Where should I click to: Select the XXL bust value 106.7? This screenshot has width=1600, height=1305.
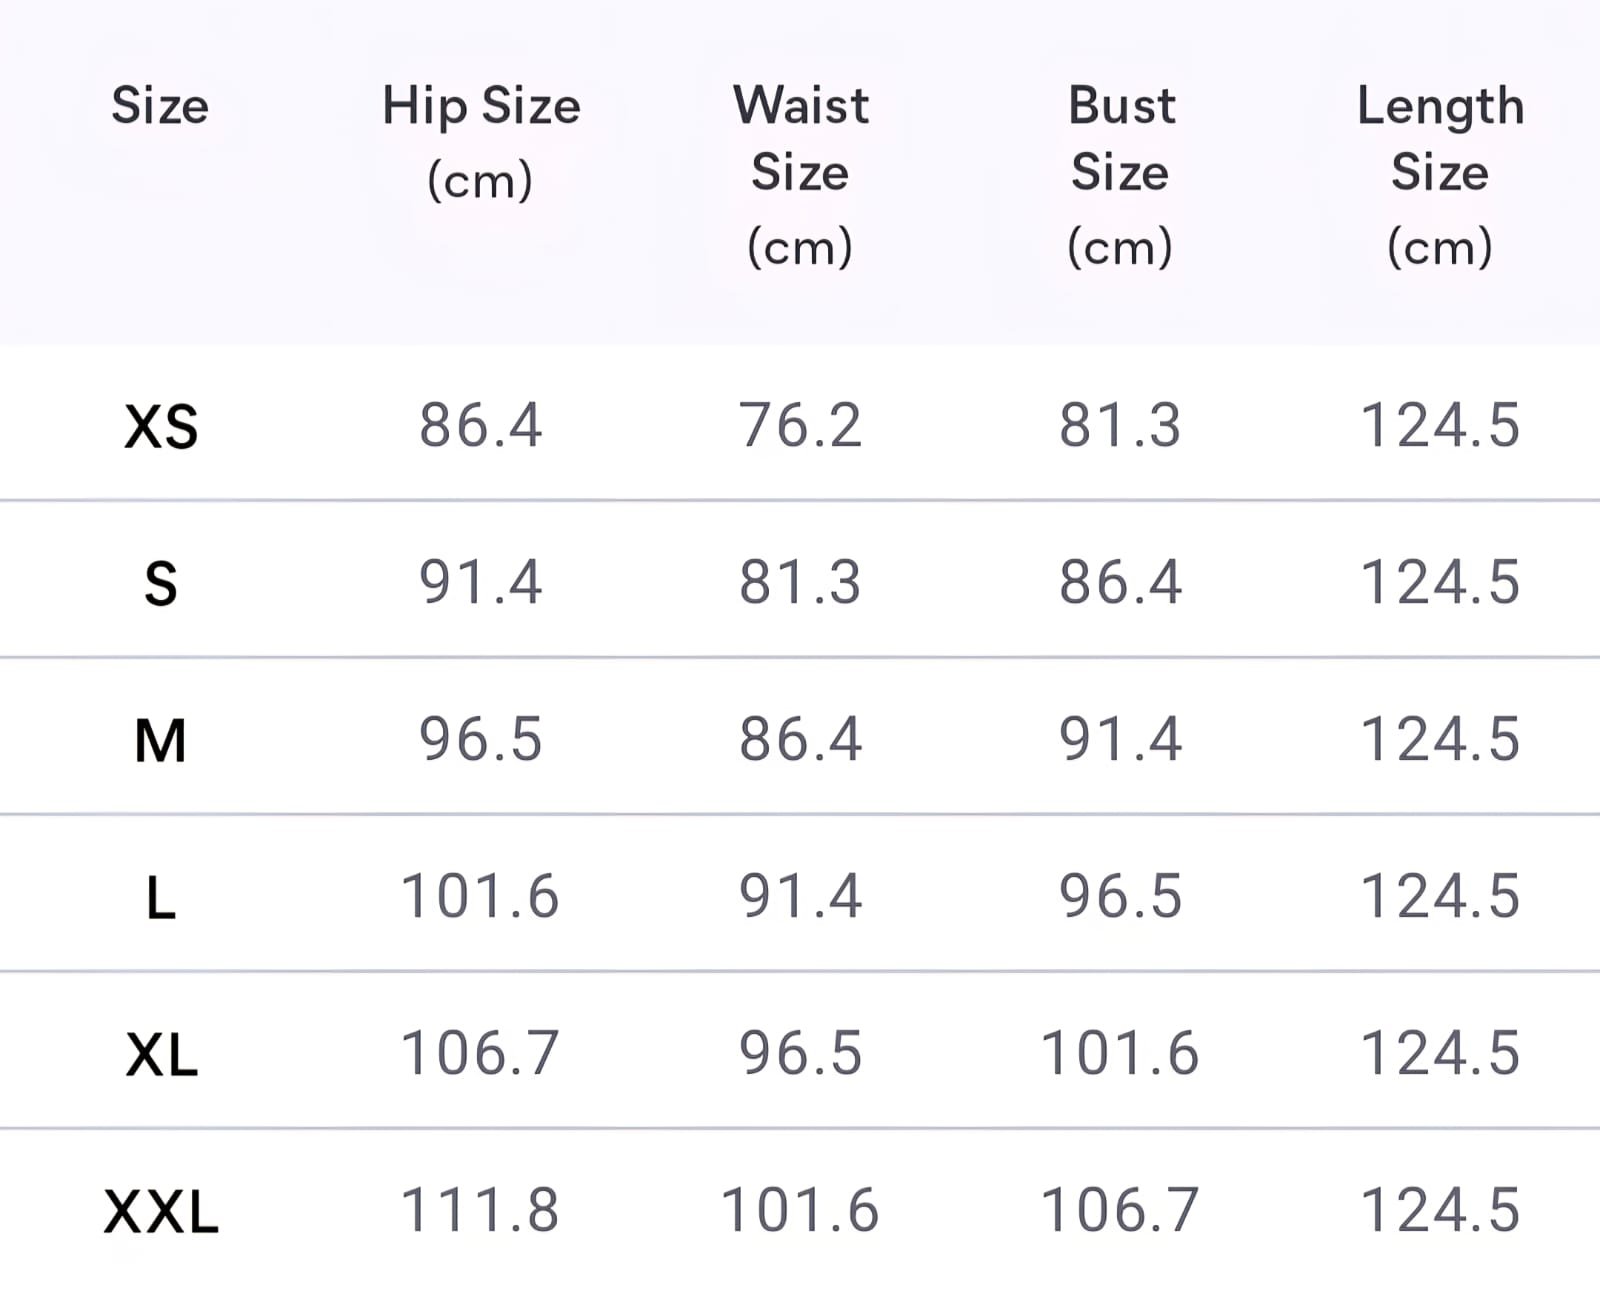pos(1120,1210)
